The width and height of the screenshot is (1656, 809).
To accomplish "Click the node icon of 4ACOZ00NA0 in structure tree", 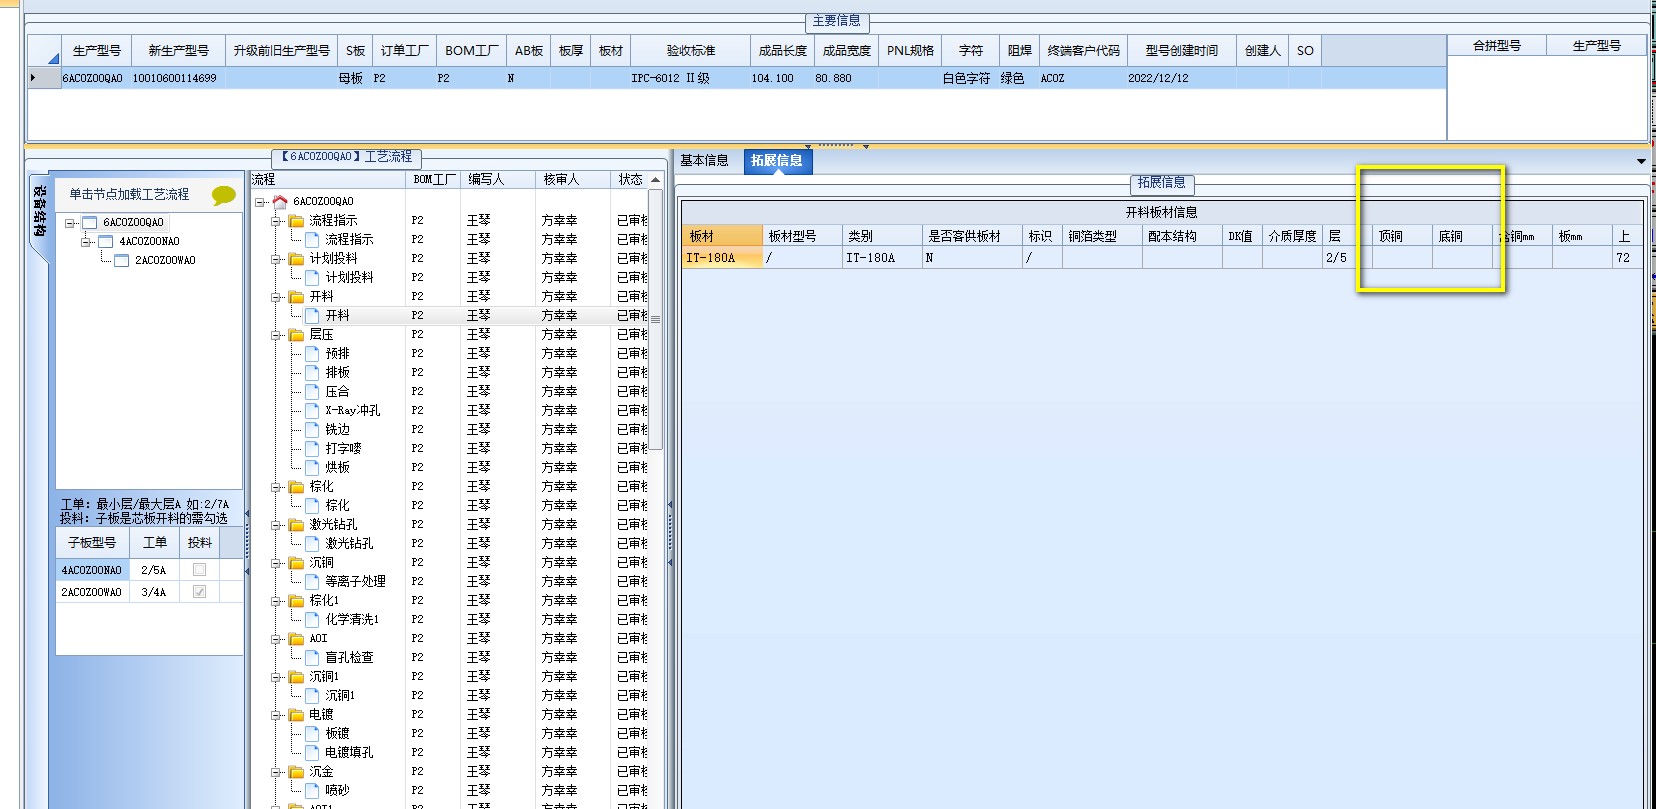I will click(105, 241).
